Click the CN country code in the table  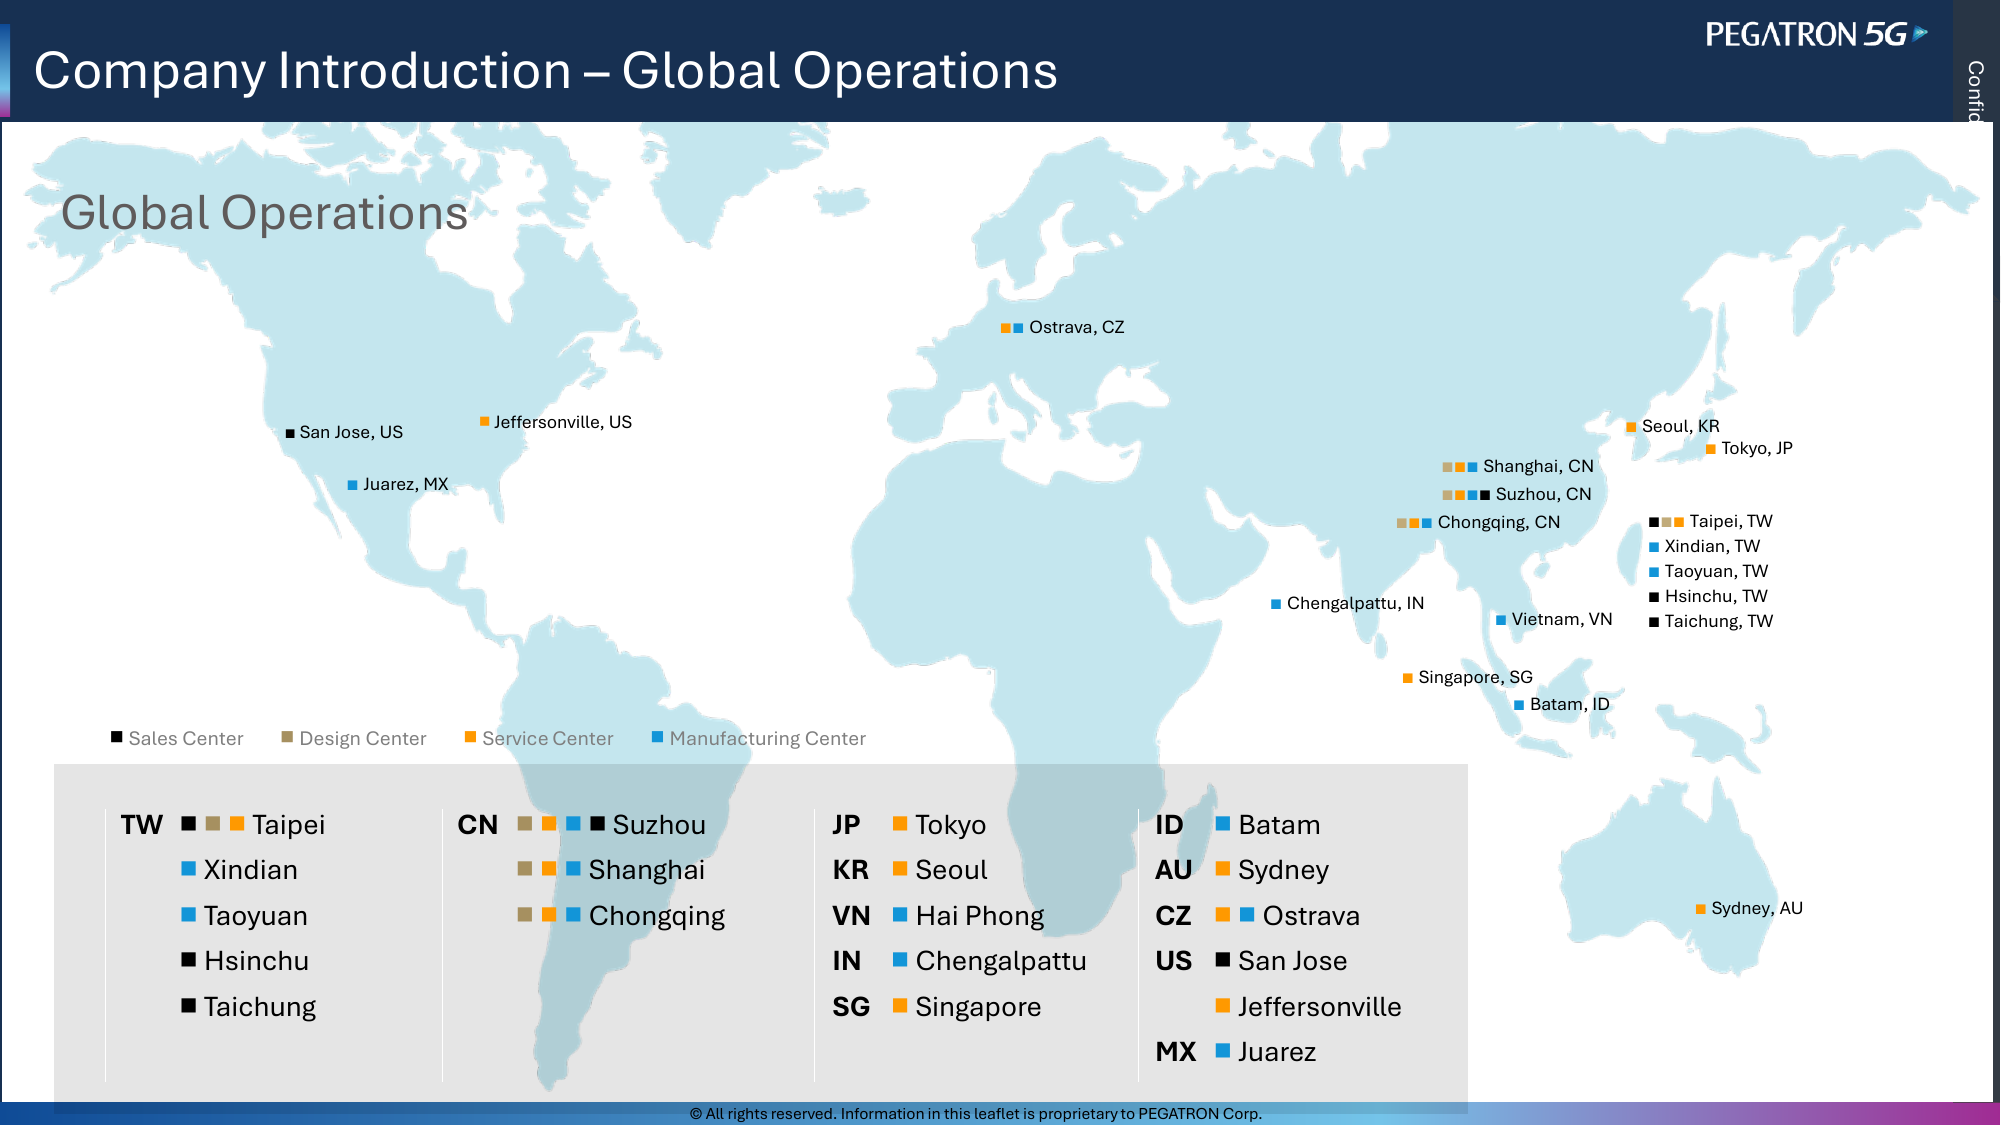coord(478,825)
